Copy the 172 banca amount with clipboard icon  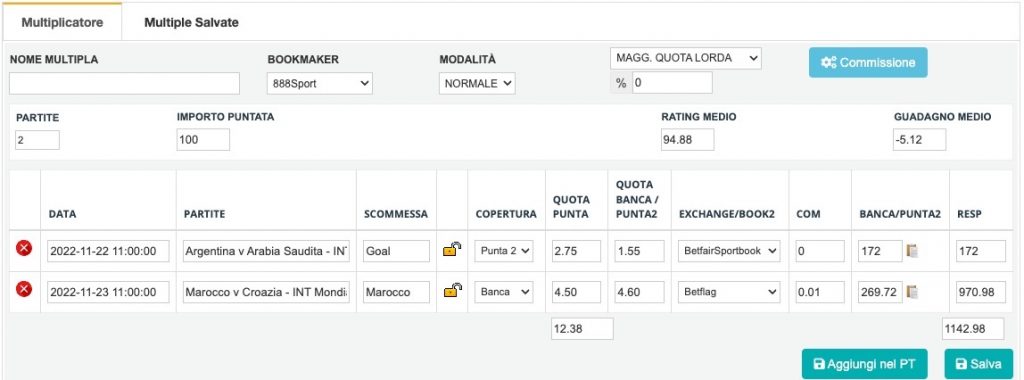tap(913, 251)
